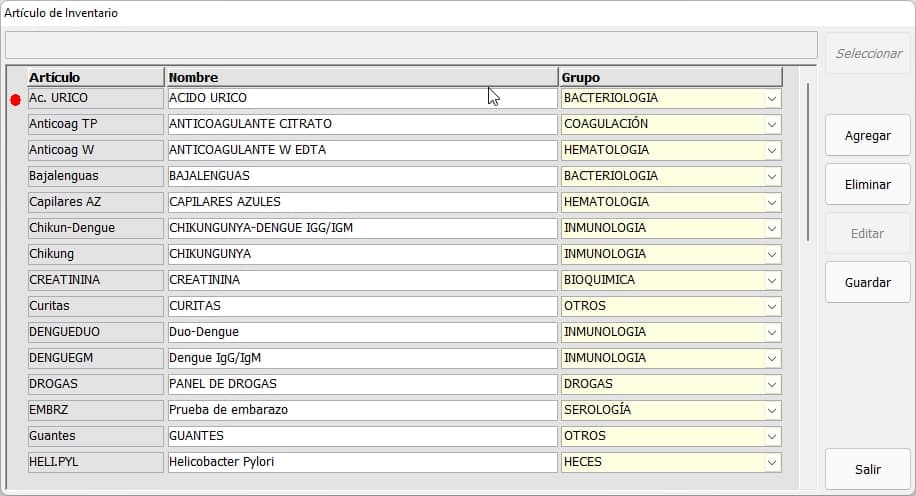Save changes with Guardar

point(868,282)
